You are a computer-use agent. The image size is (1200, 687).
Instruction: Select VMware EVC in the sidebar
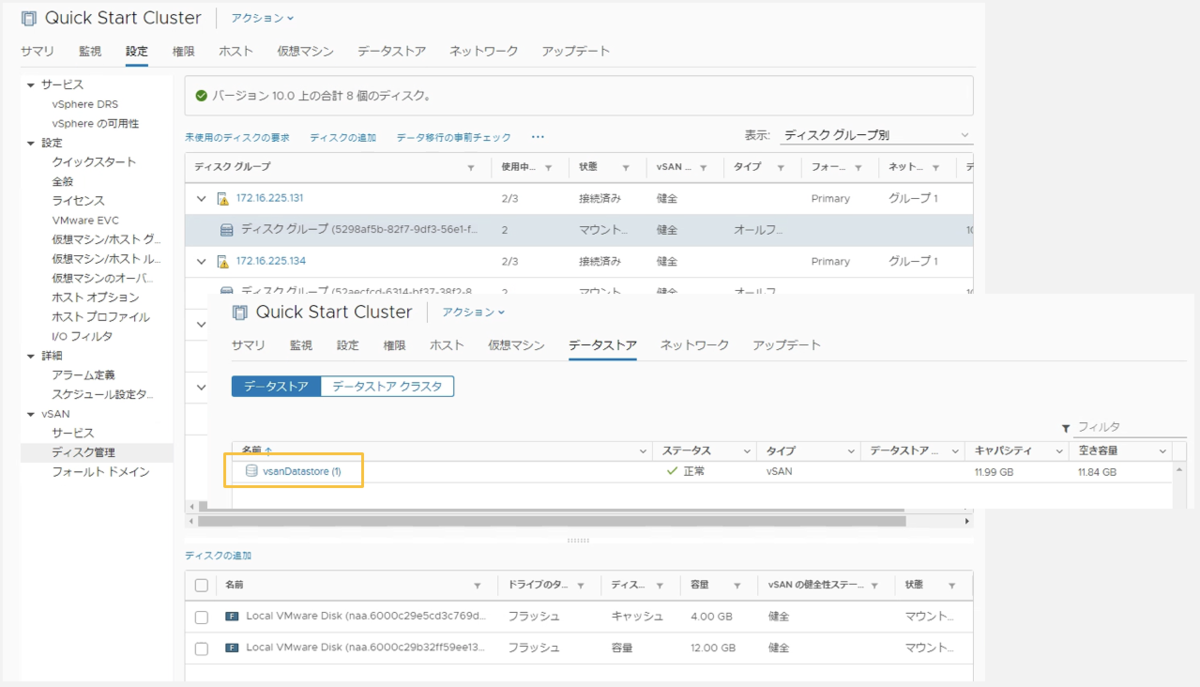click(x=85, y=220)
